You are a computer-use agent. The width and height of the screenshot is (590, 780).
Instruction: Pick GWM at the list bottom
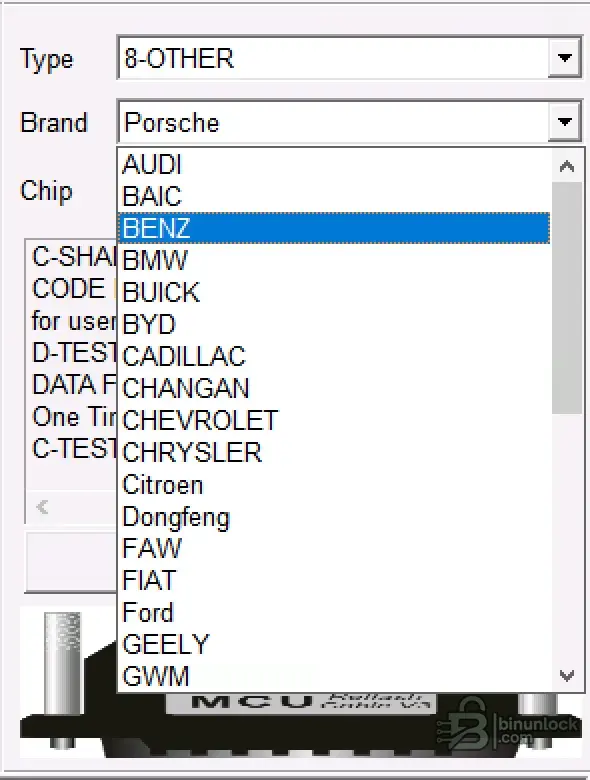334,677
